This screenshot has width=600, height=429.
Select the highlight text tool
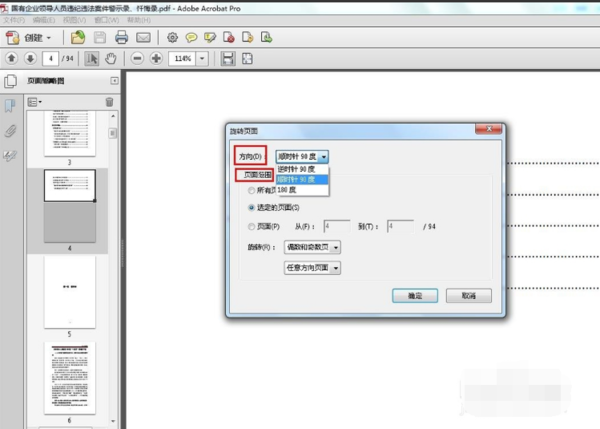point(210,38)
